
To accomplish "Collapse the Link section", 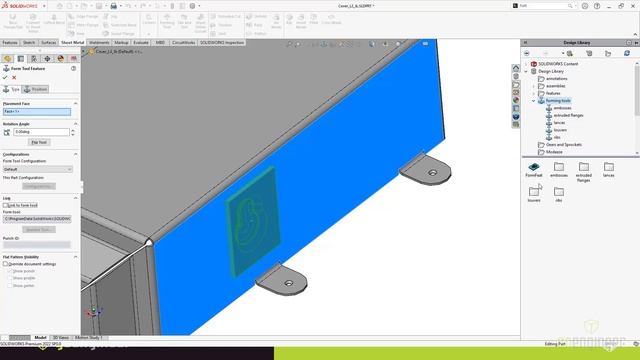I will tap(76, 198).
